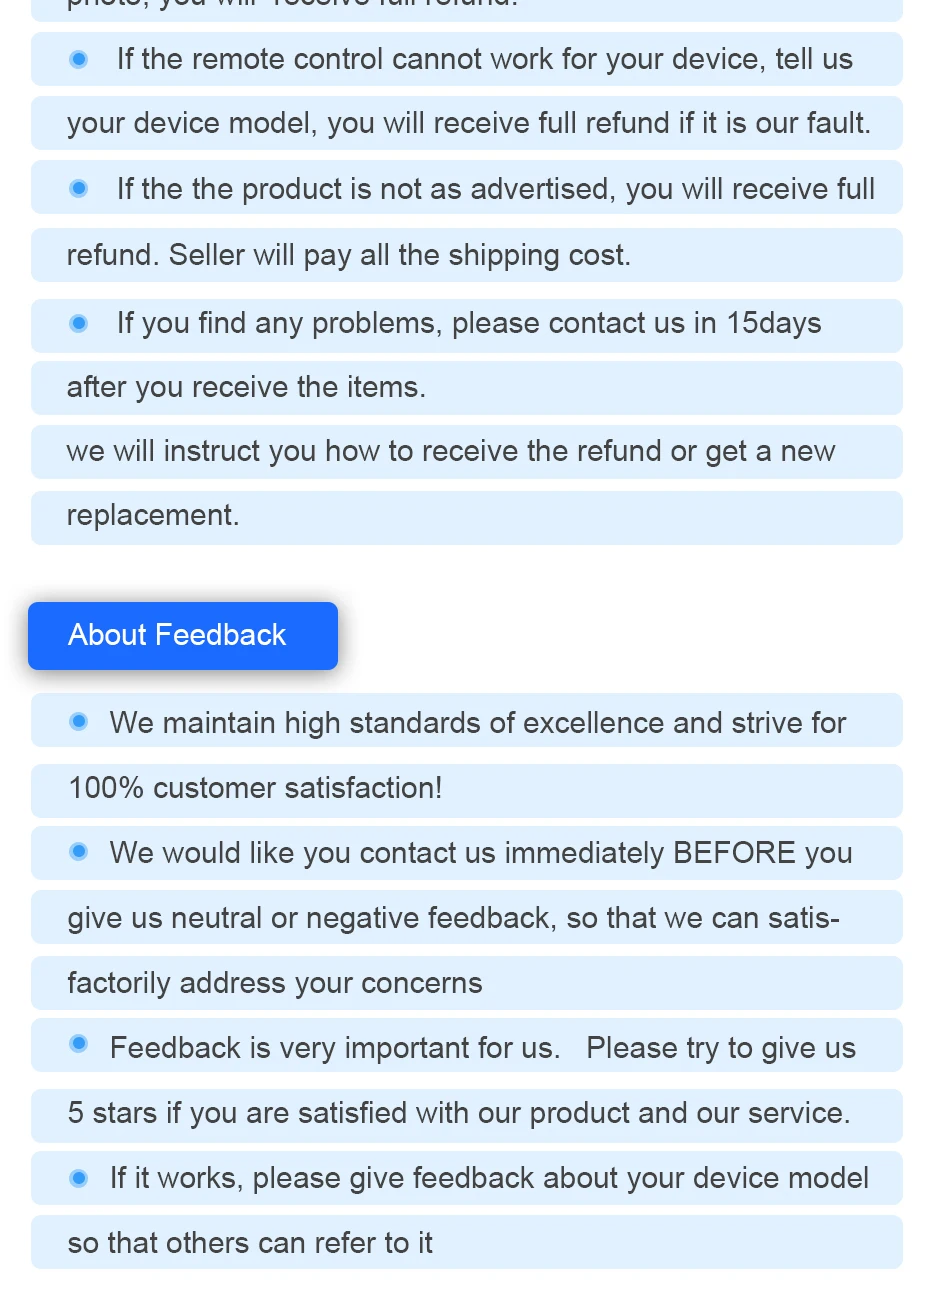Select the bullet before "We would like you contact us"
The height and width of the screenshot is (1307, 930).
pyautogui.click(x=79, y=852)
